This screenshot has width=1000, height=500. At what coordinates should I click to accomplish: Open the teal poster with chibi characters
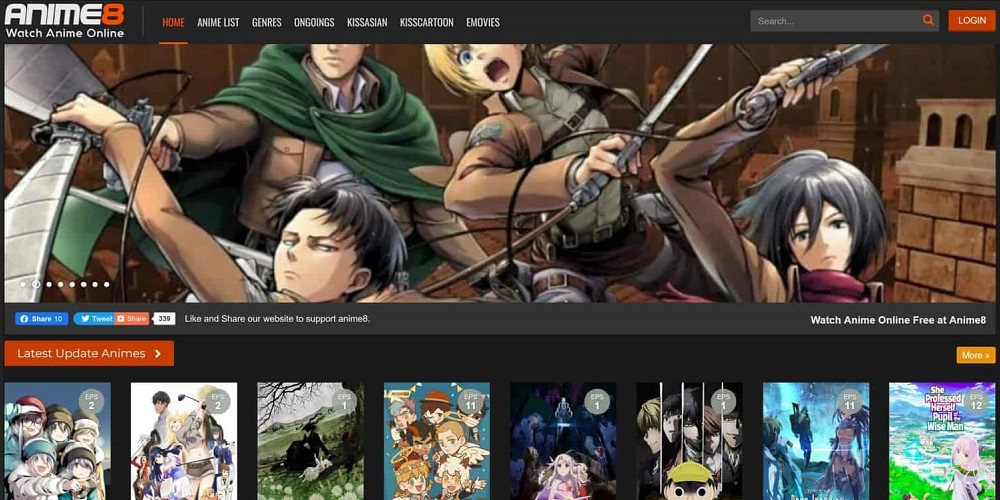coord(437,441)
